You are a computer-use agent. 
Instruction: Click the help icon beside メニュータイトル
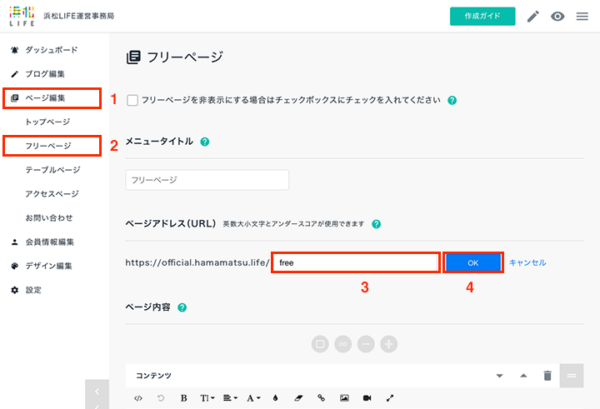205,142
